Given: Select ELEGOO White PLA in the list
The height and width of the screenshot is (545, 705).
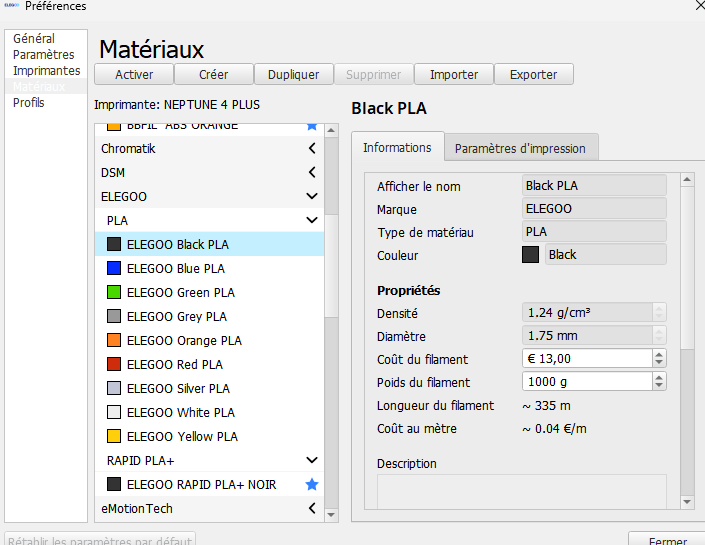Looking at the screenshot, I should [x=210, y=412].
